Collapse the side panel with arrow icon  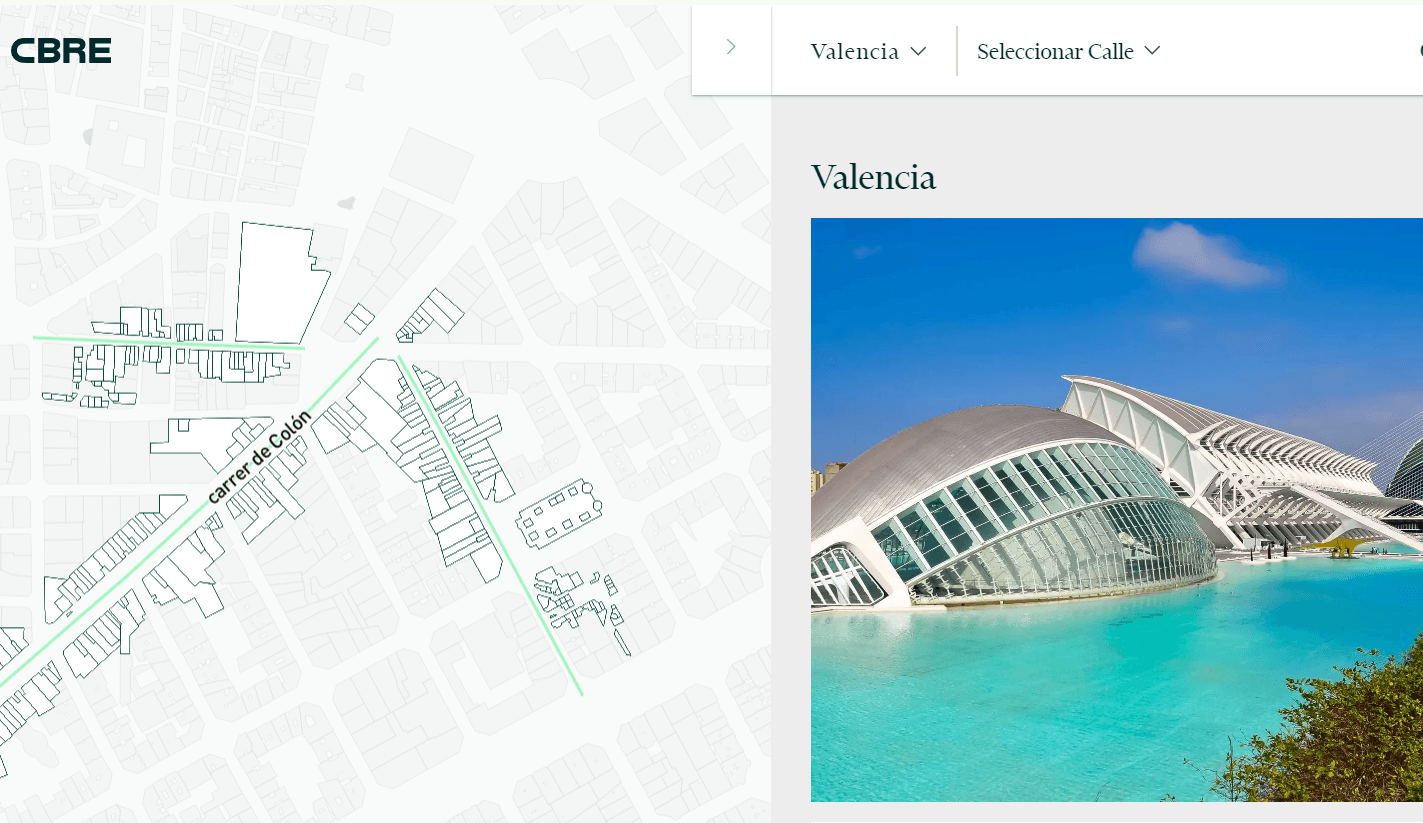pyautogui.click(x=731, y=47)
